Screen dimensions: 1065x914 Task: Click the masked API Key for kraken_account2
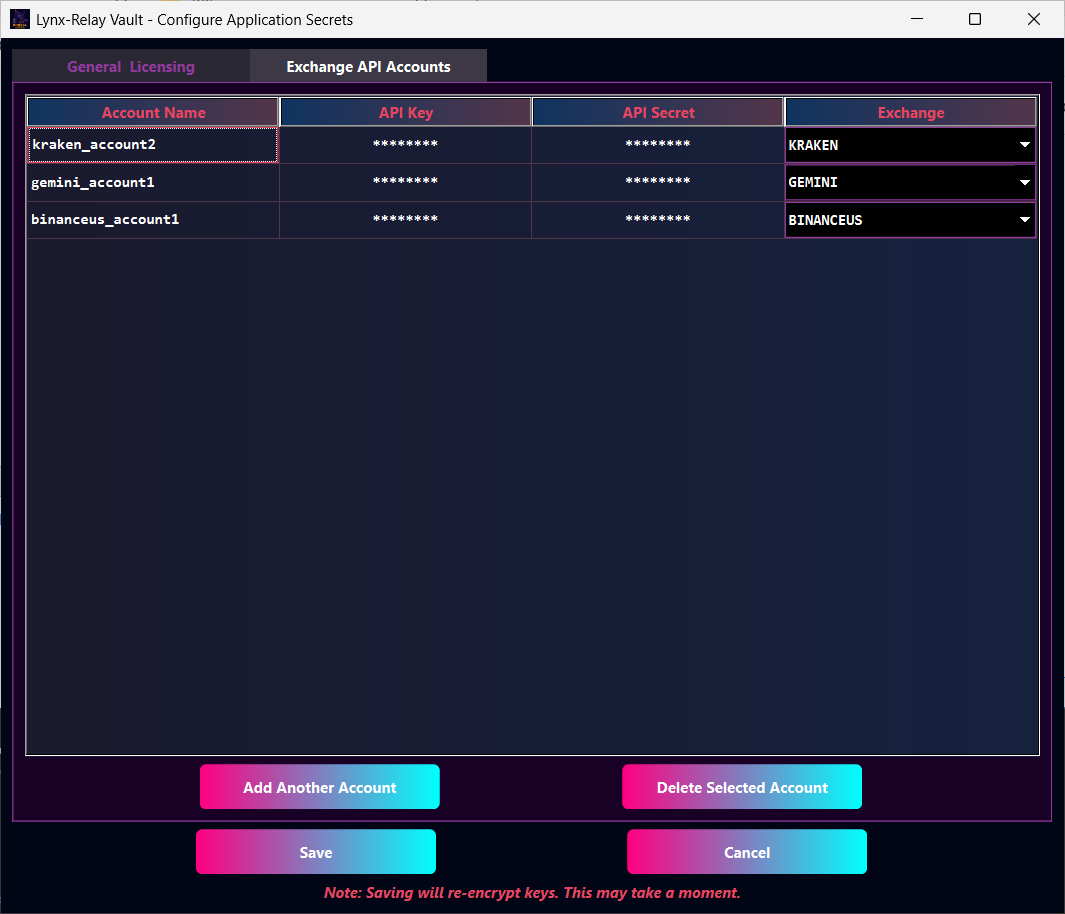[x=405, y=145]
